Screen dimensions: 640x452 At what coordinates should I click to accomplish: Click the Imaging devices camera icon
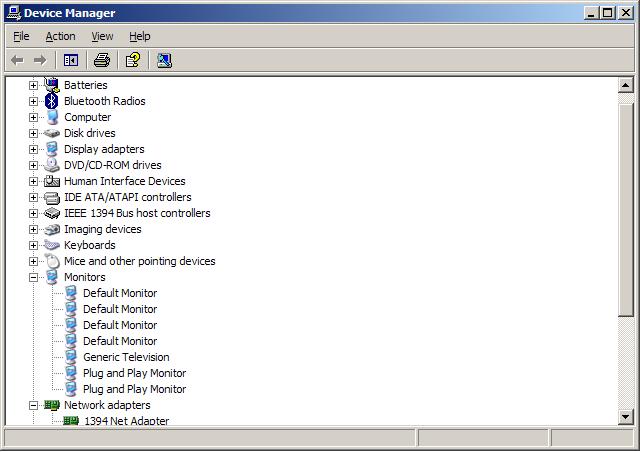(52, 229)
